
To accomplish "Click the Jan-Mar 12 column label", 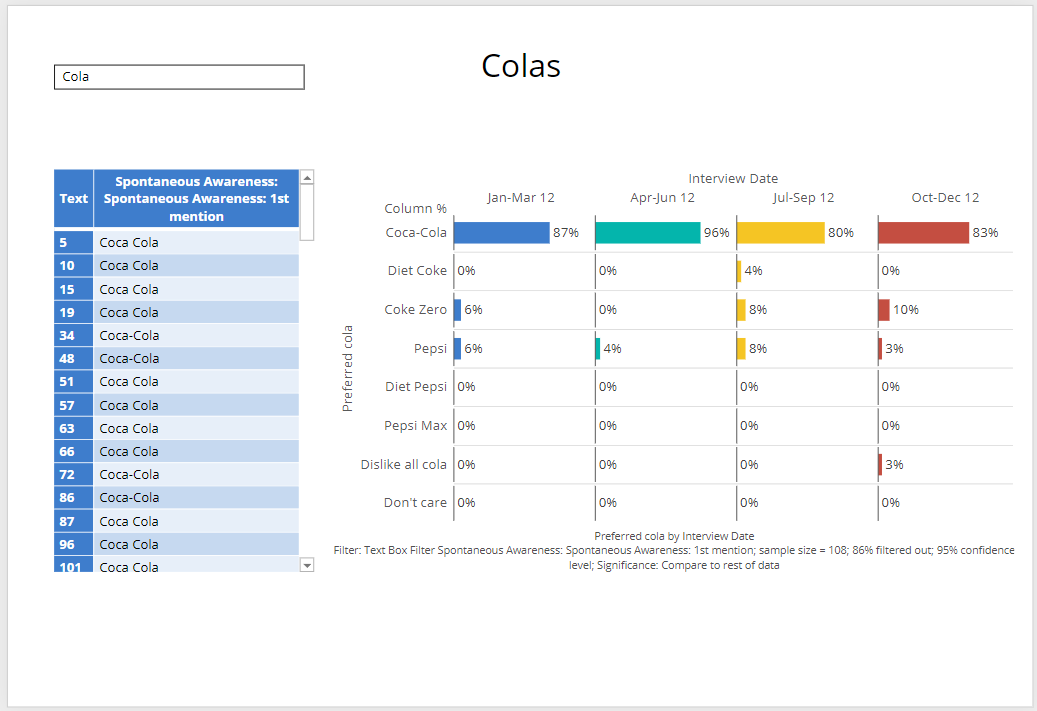I will click(x=520, y=198).
